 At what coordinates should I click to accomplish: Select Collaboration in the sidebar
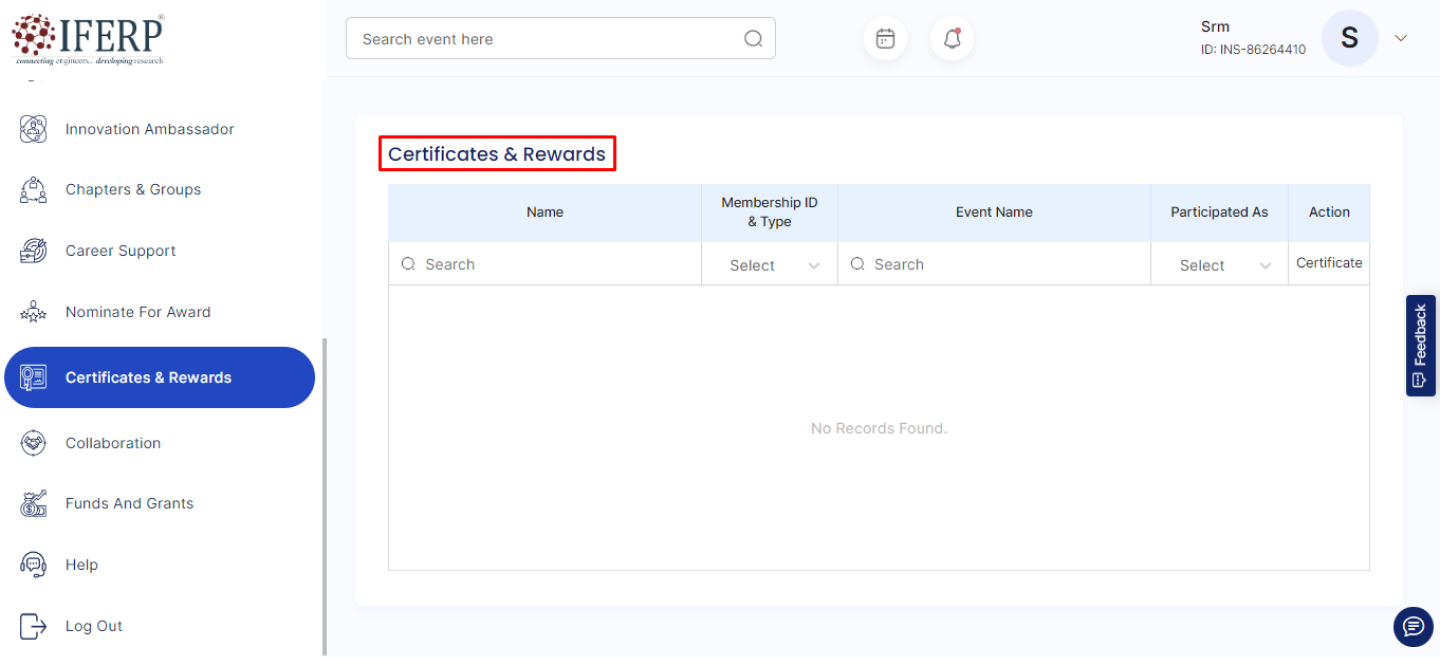coord(113,443)
